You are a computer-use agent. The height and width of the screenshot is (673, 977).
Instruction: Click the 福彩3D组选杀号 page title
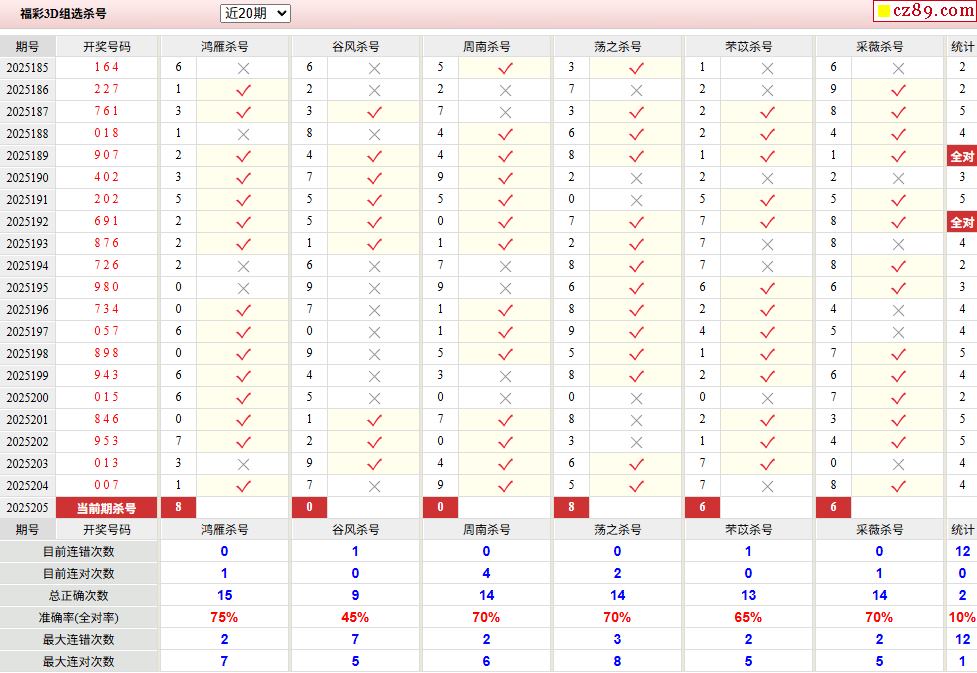click(x=63, y=13)
